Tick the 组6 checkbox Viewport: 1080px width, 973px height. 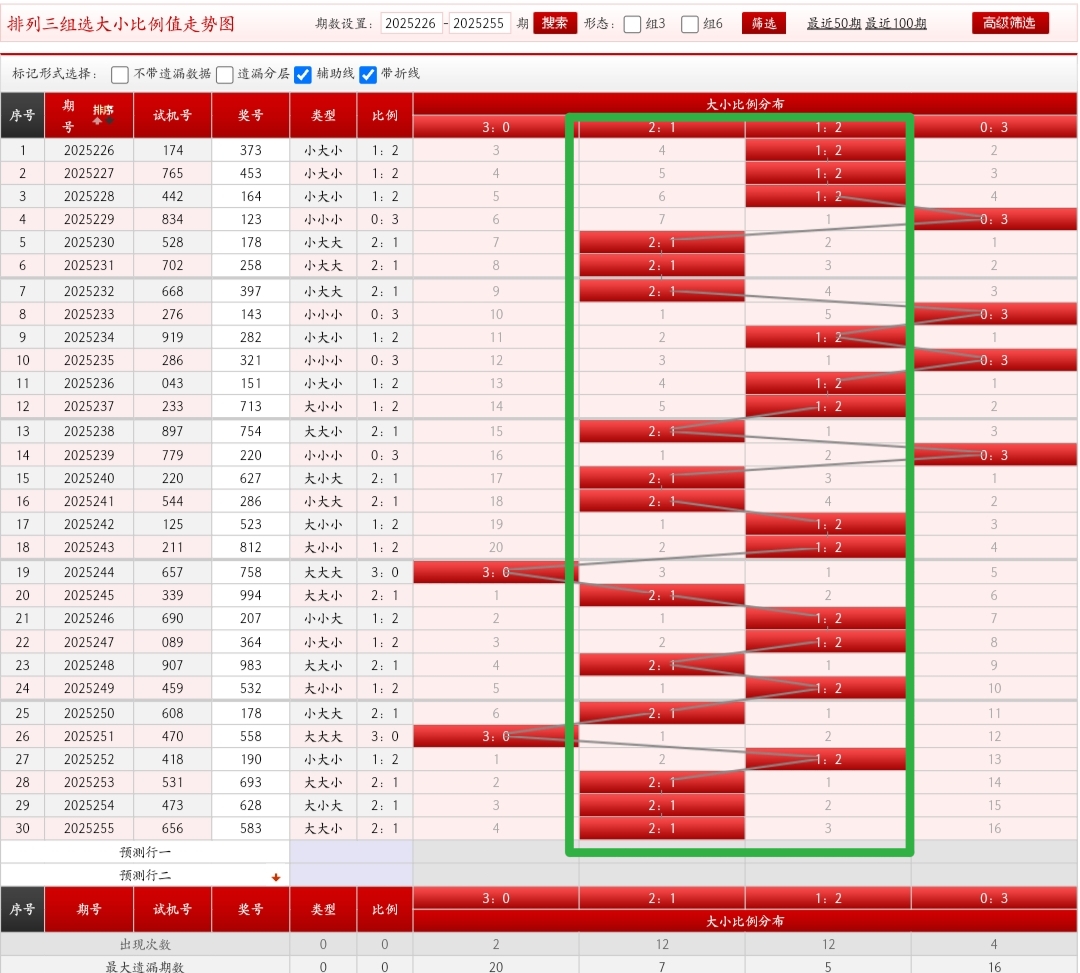(x=690, y=24)
